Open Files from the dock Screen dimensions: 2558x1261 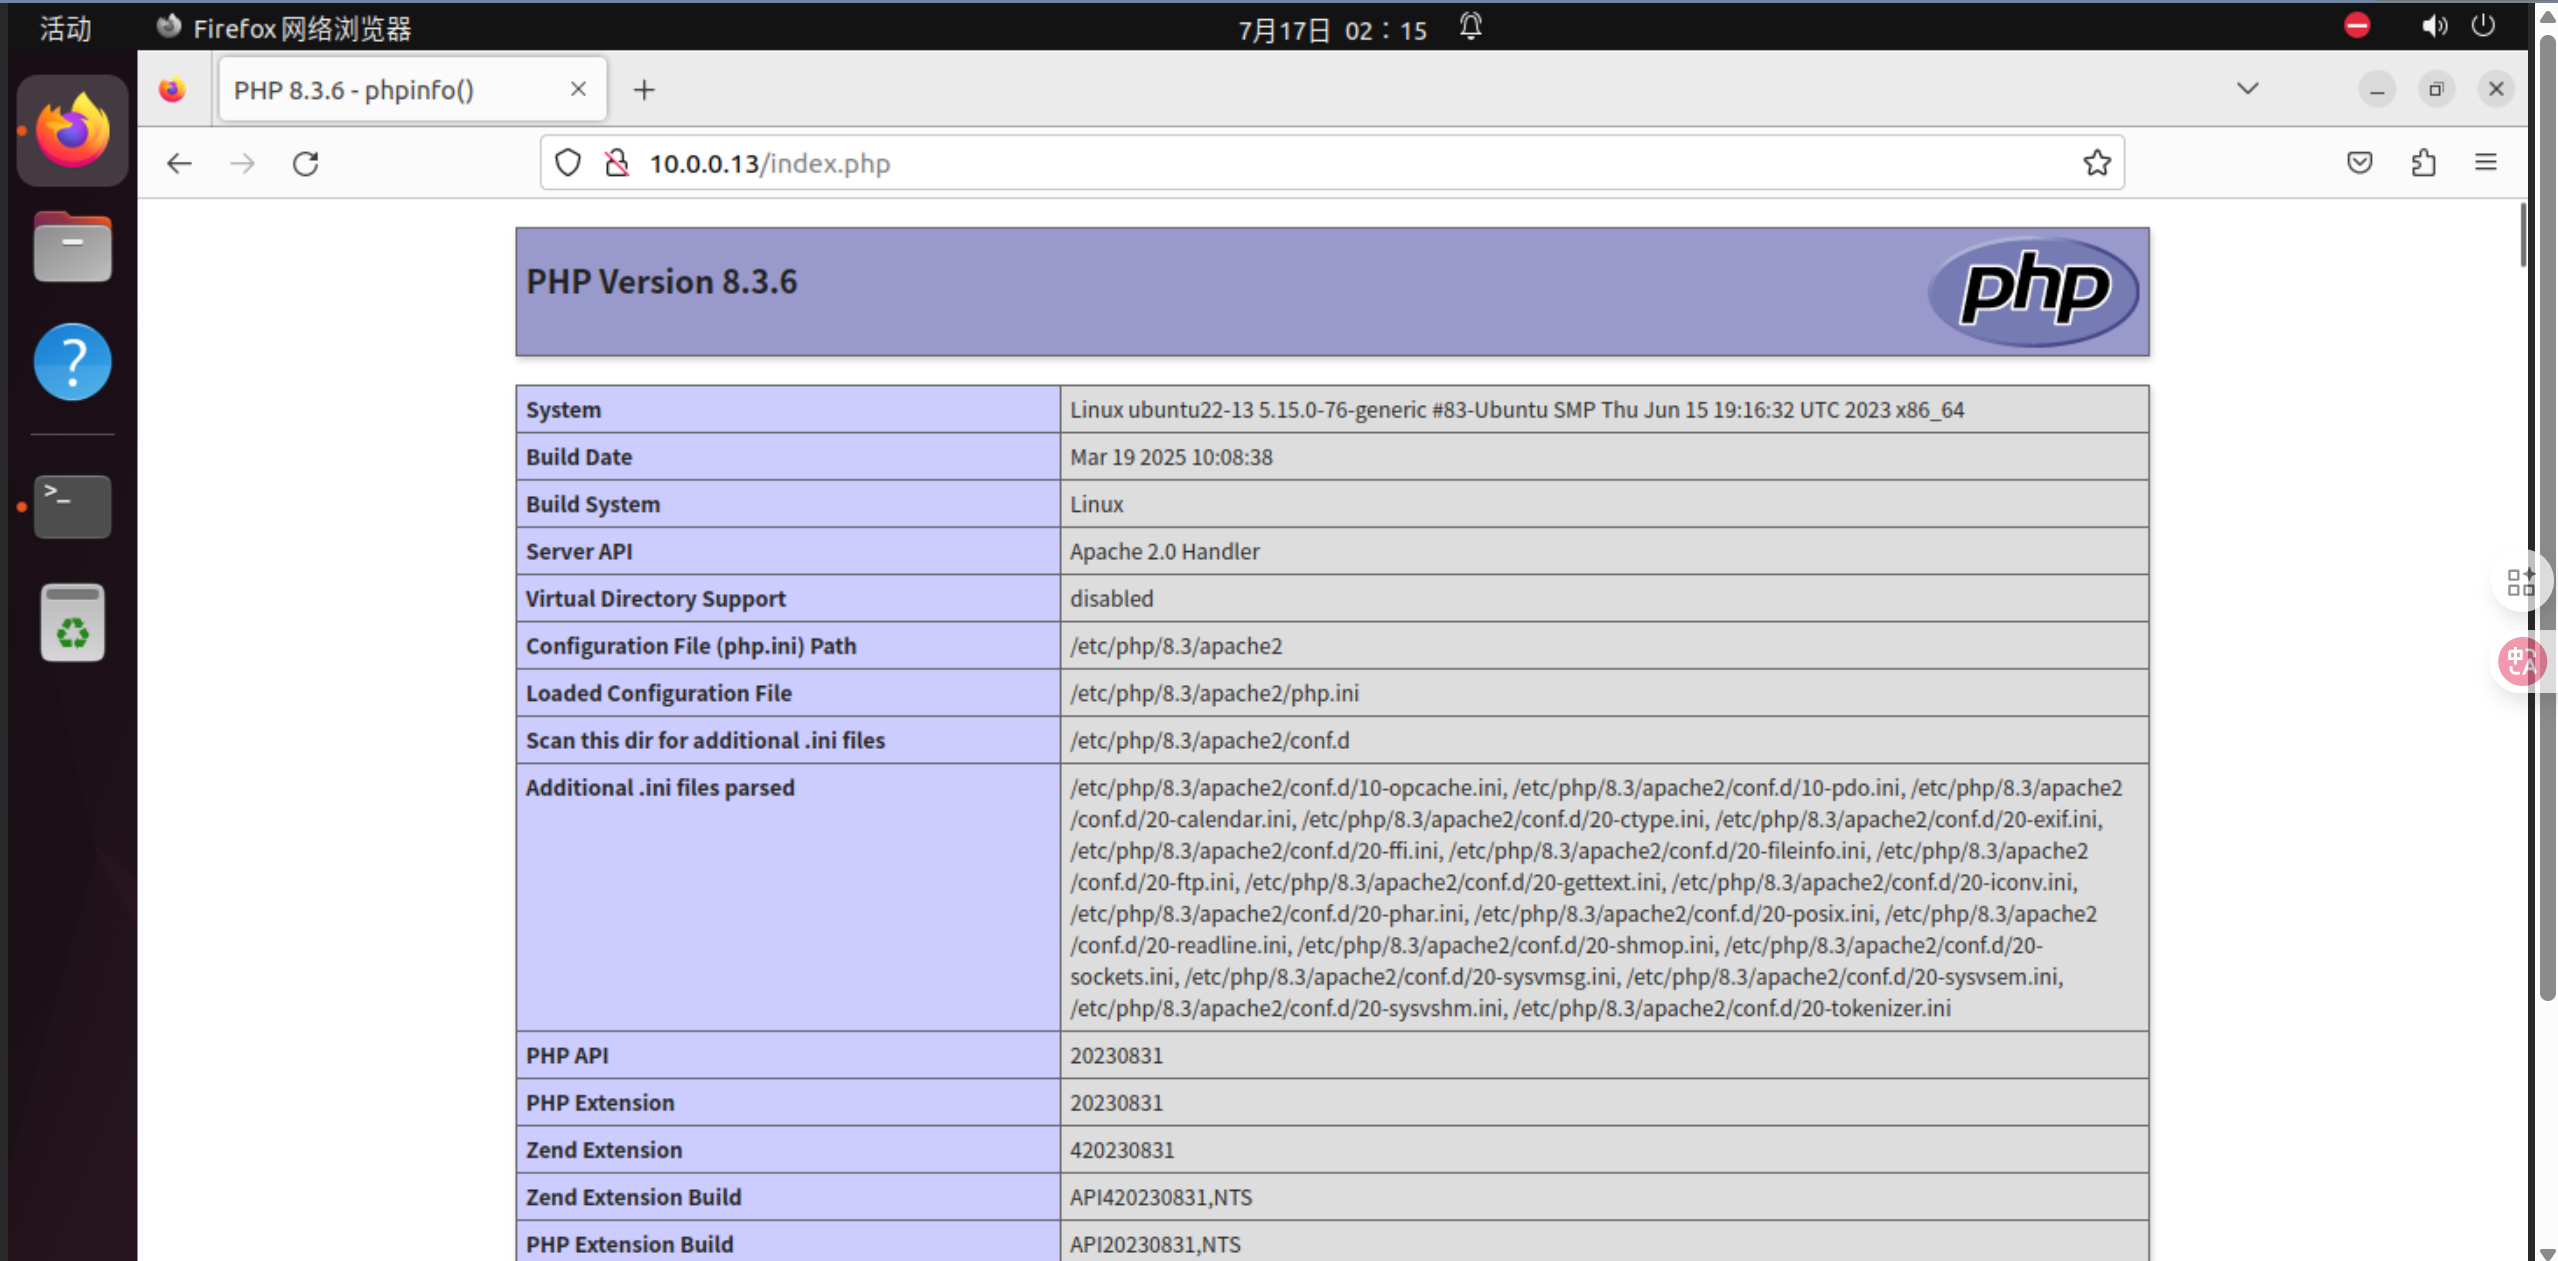coord(73,247)
